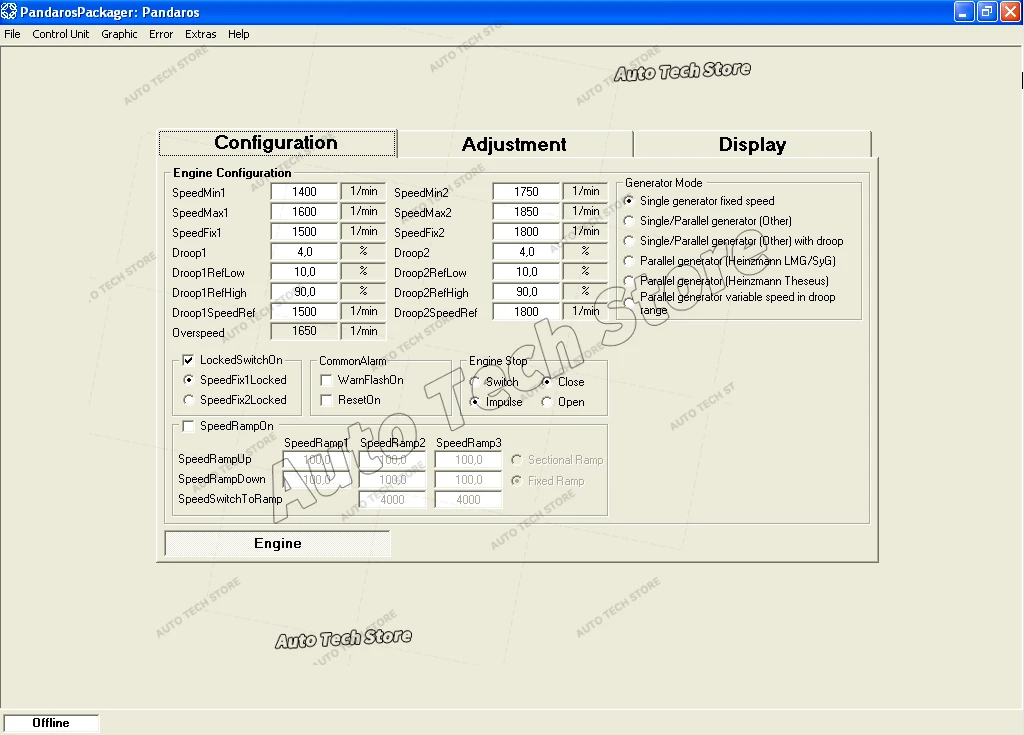Screen dimensions: 1024x735
Task: Click the Droop2SpeedRef value field
Action: (526, 312)
